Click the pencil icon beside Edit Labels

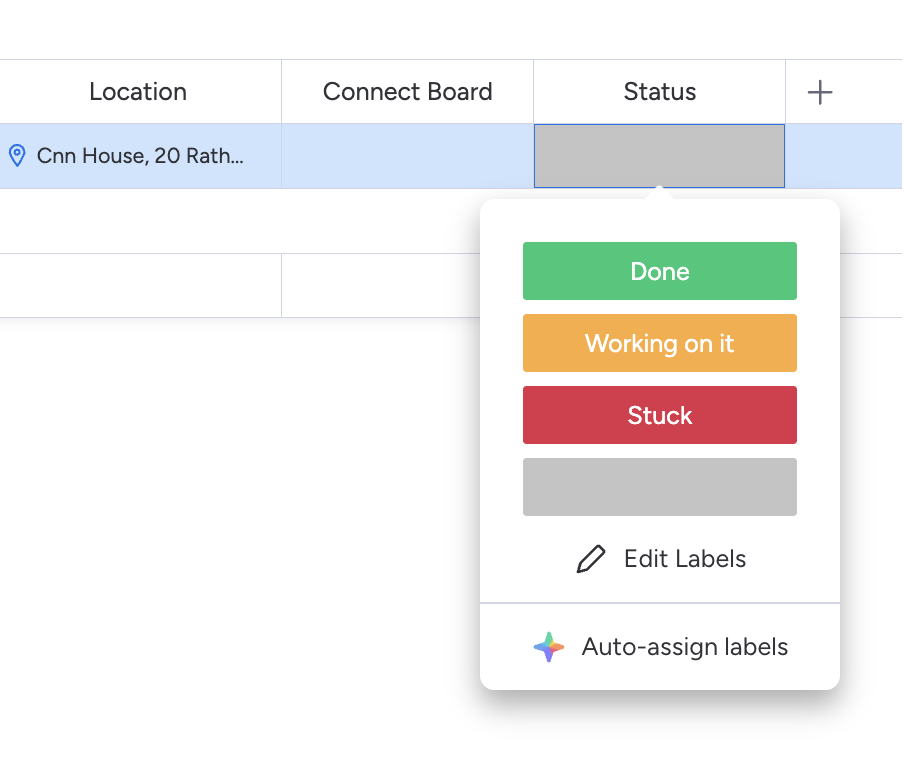click(x=591, y=559)
